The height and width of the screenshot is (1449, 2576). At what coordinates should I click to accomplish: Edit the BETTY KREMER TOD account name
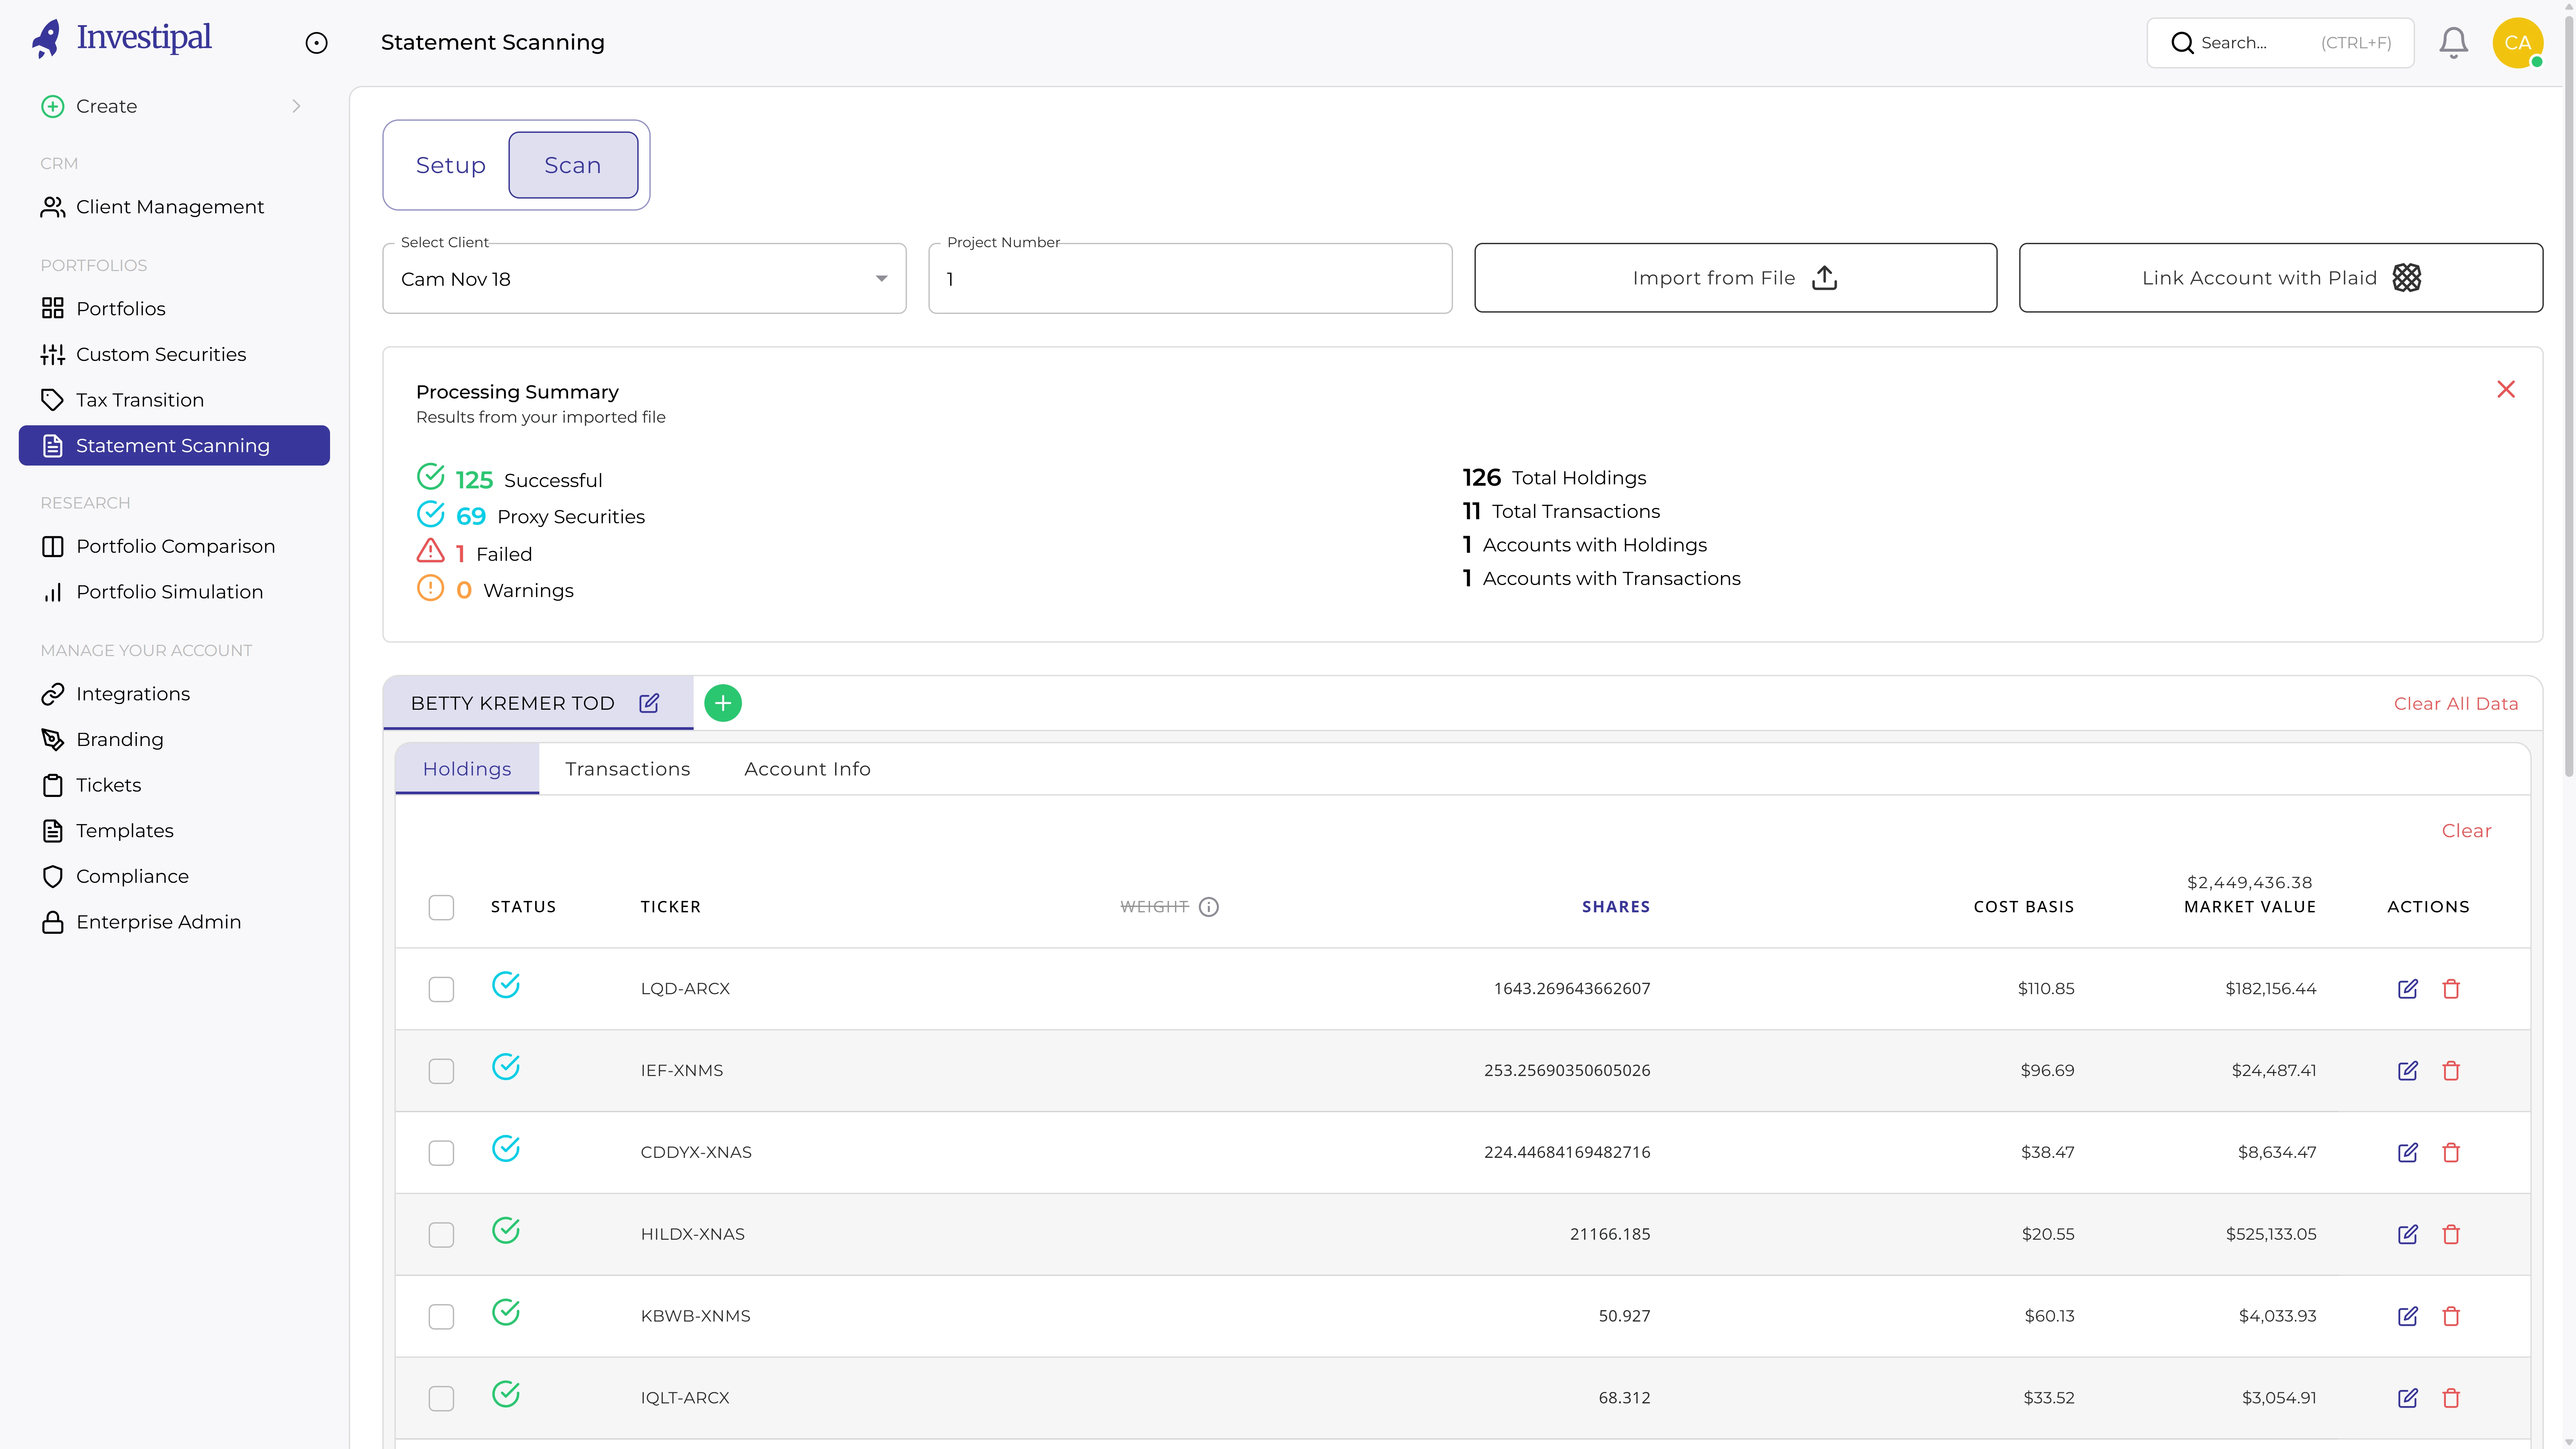[x=649, y=703]
